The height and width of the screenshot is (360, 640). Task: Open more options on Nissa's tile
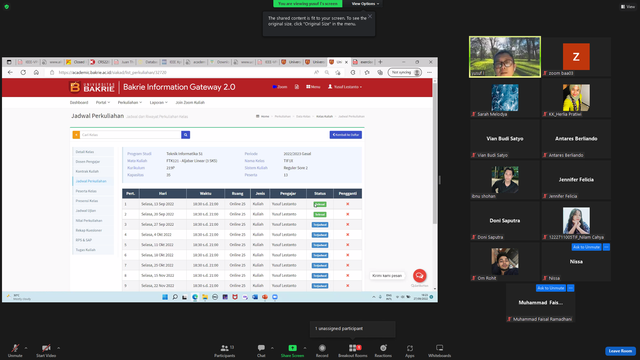click(x=606, y=247)
